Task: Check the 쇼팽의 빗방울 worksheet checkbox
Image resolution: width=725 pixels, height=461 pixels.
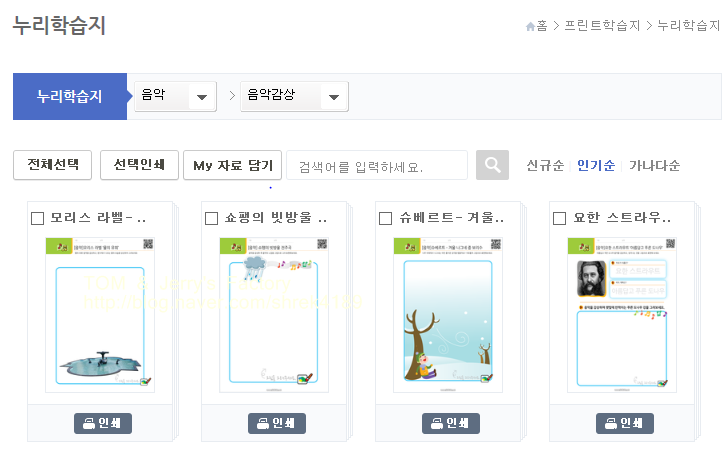Action: tap(211, 218)
